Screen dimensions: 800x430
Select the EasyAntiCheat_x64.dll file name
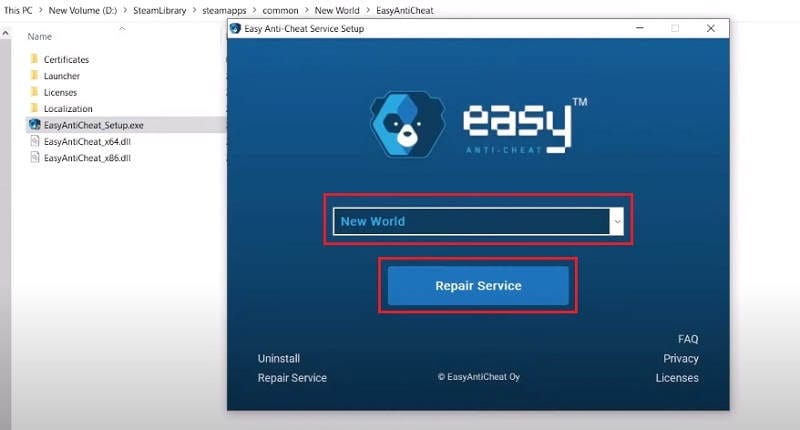87,141
